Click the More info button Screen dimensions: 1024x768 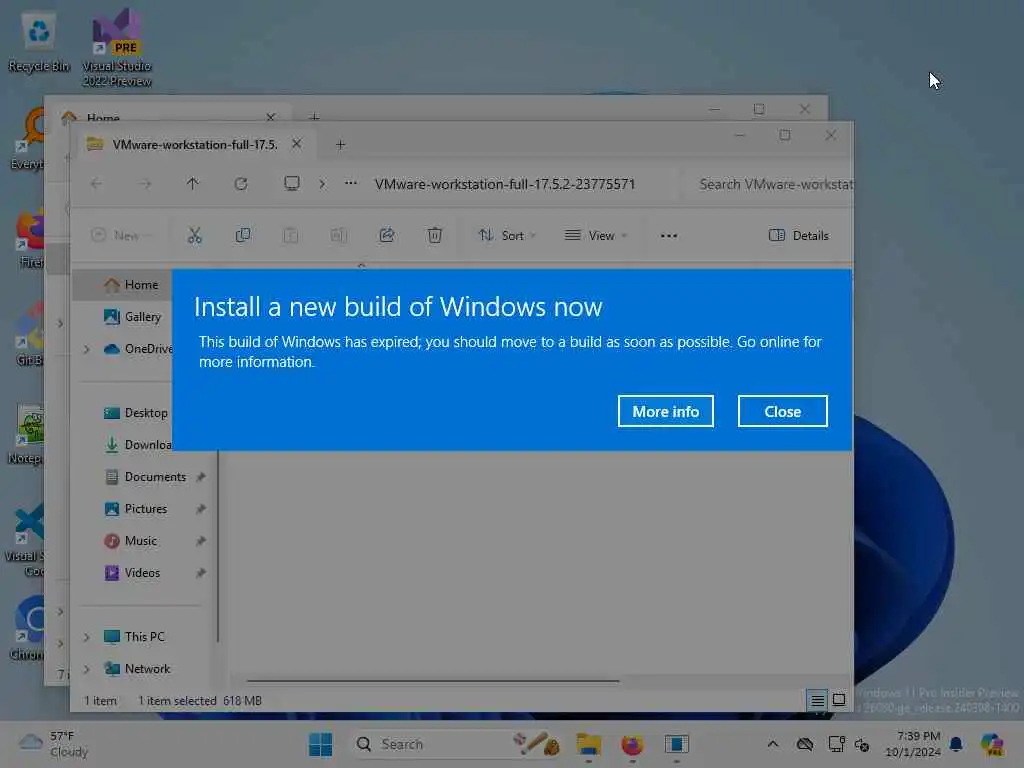[x=665, y=411]
